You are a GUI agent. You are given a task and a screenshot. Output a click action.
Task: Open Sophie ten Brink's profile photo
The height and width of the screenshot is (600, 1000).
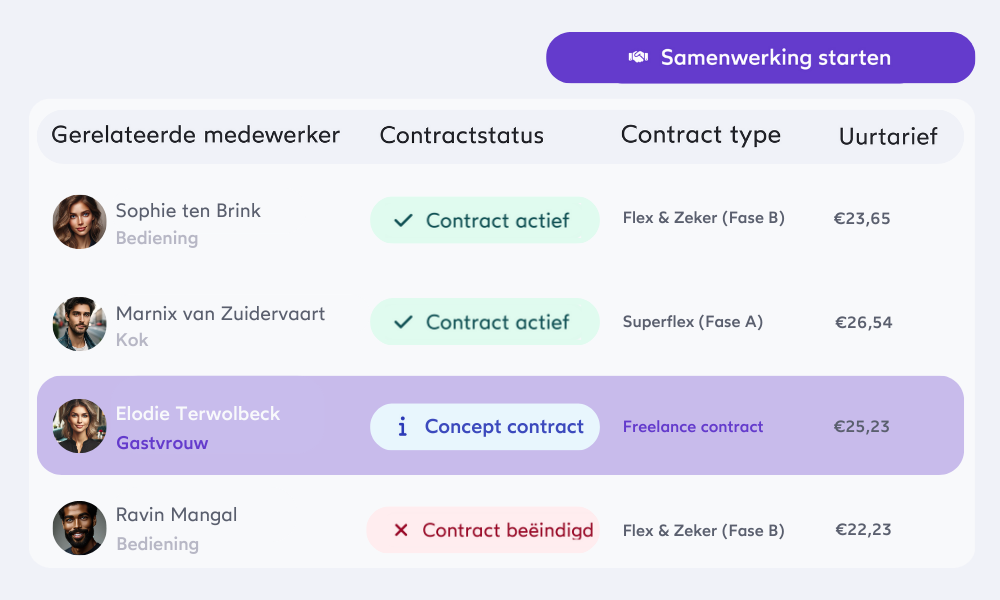pyautogui.click(x=79, y=222)
